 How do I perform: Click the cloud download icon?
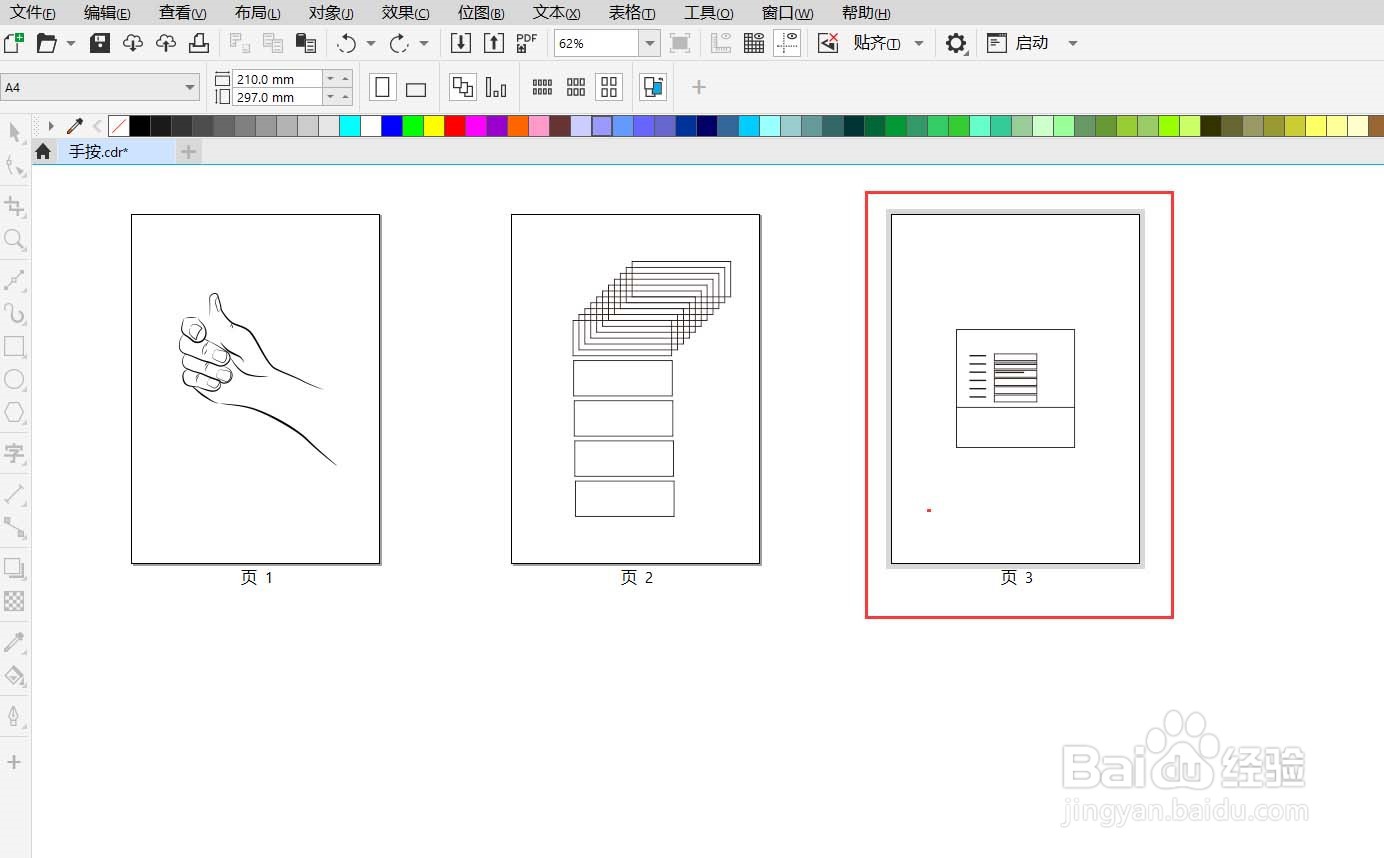[133, 43]
